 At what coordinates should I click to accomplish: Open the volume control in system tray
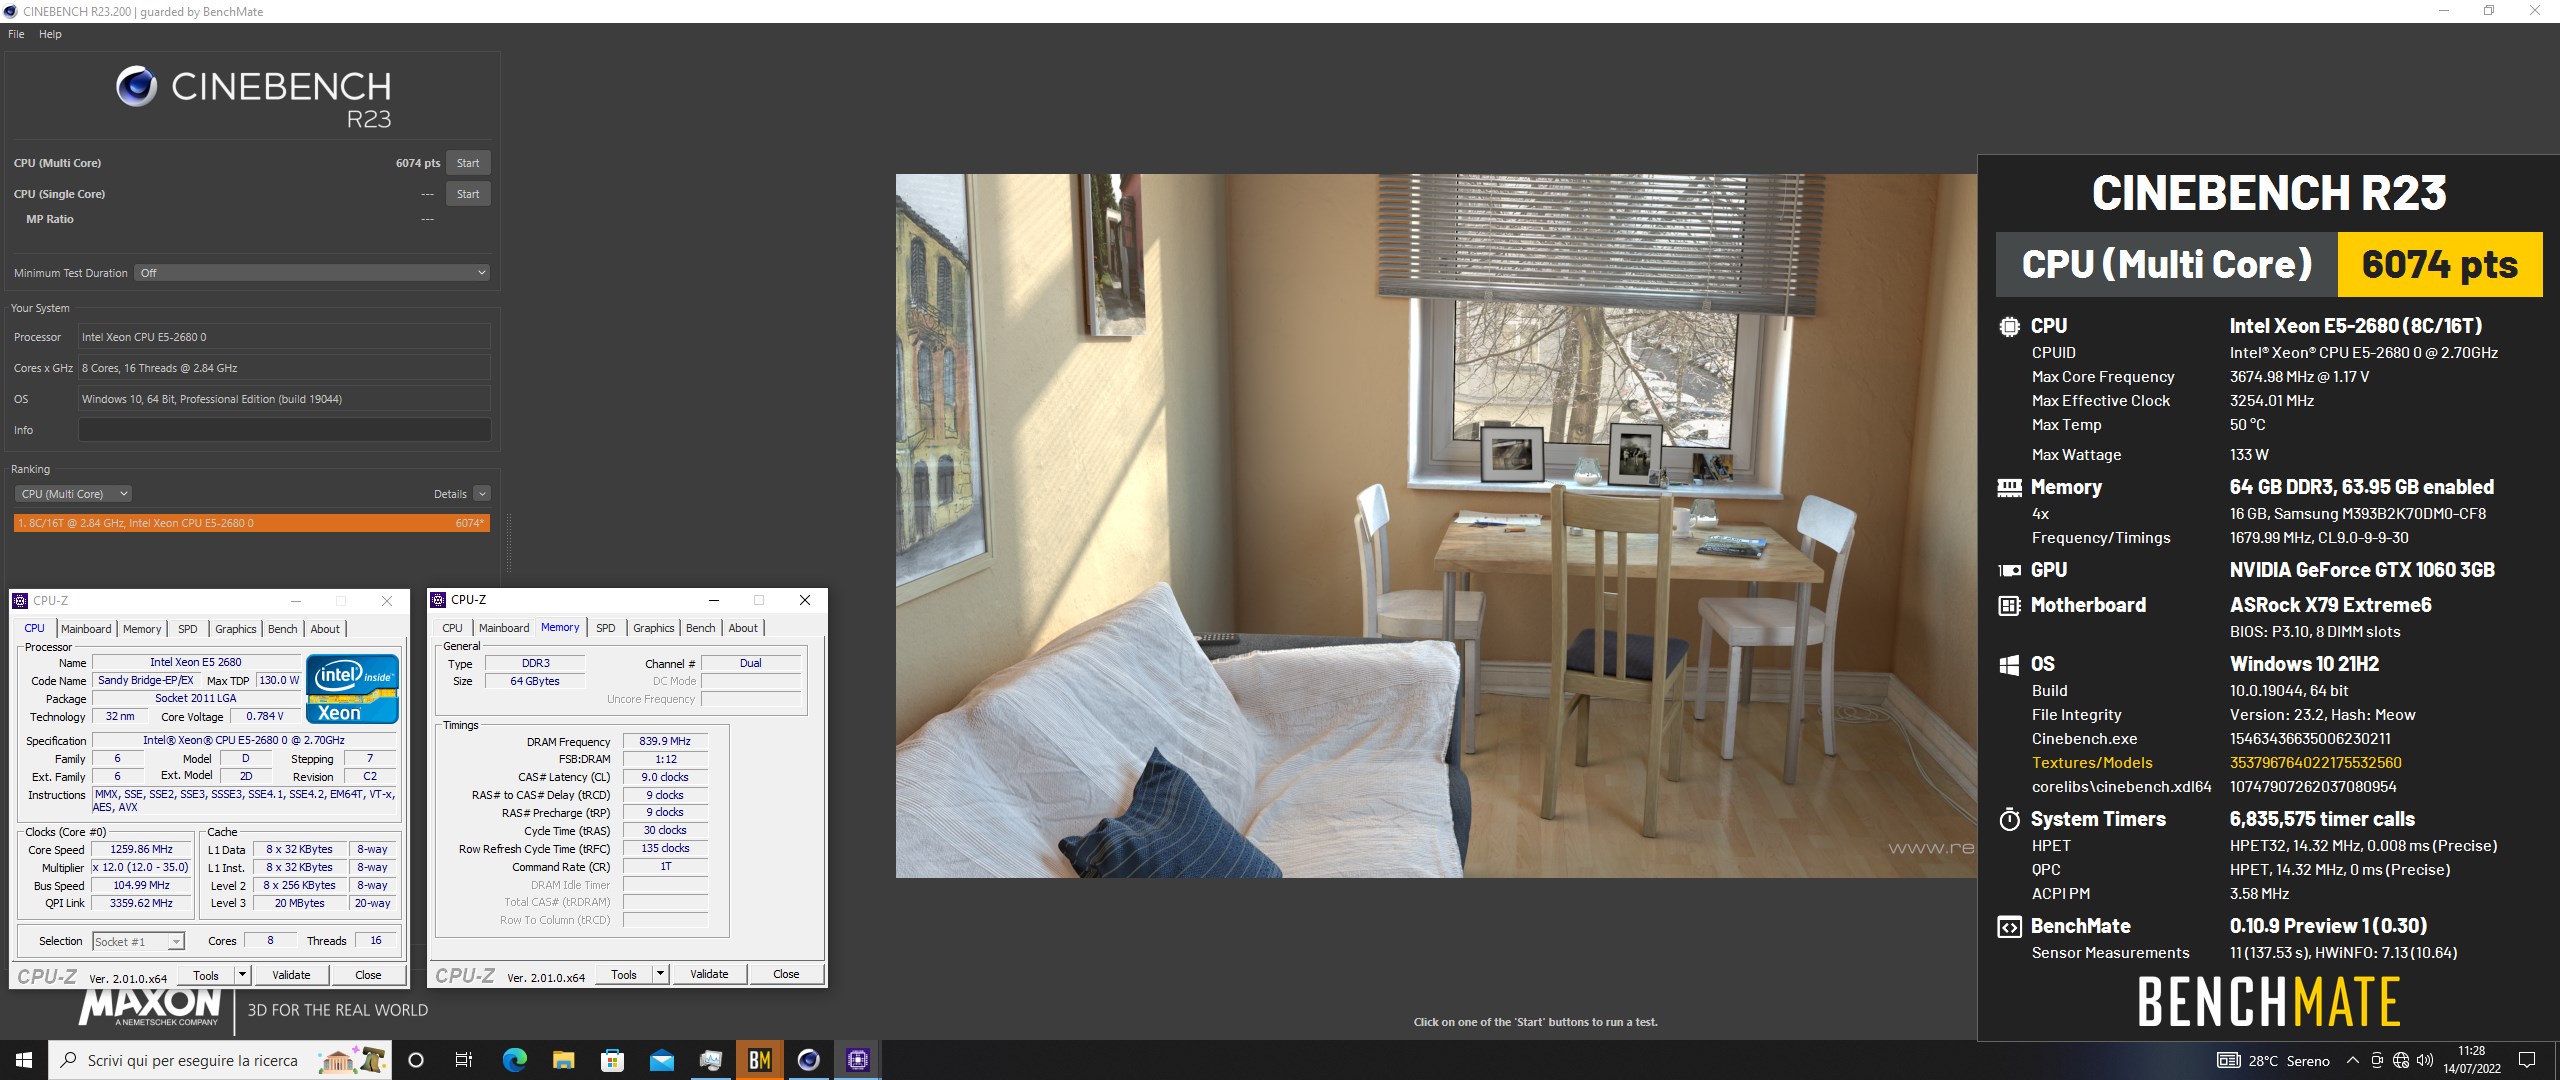click(x=2425, y=1060)
